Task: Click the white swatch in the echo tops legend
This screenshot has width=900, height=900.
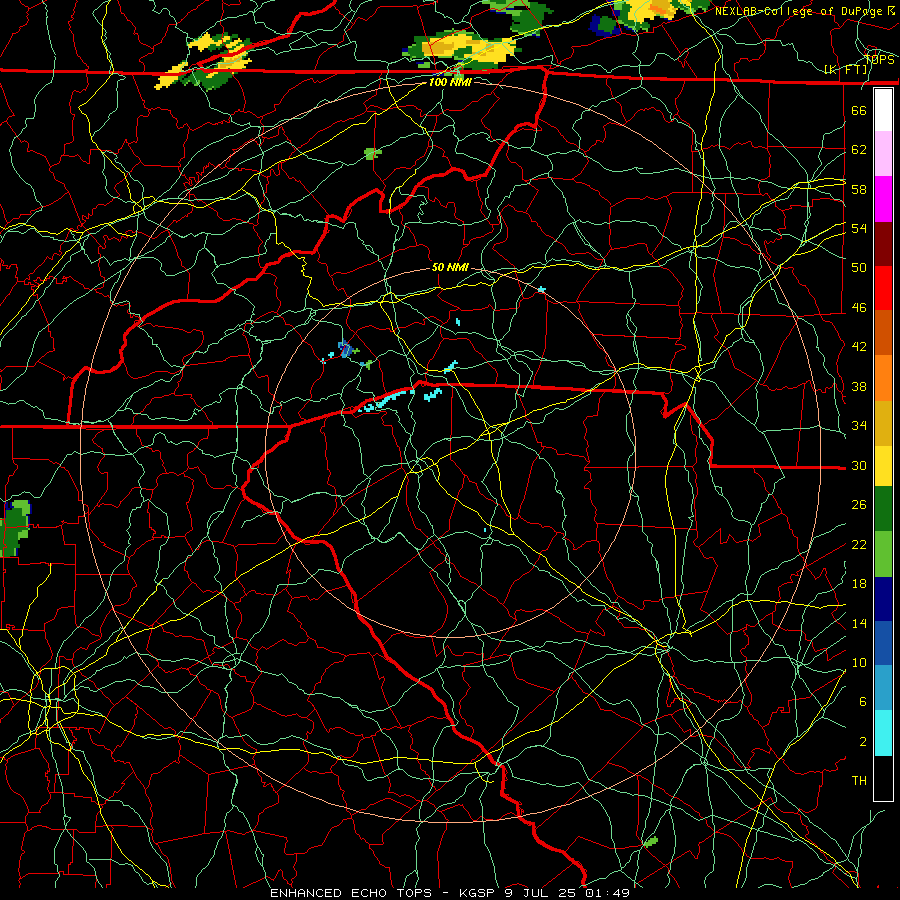Action: tap(883, 110)
